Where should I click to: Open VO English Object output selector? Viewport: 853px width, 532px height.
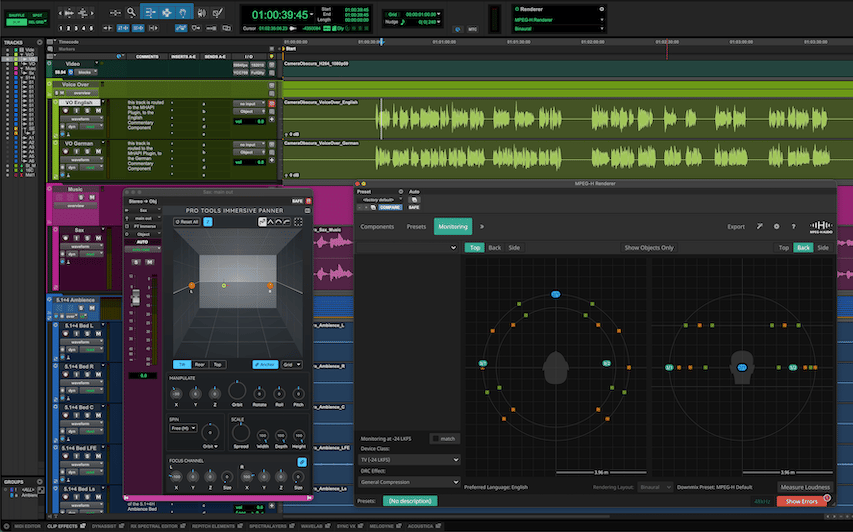[249, 111]
